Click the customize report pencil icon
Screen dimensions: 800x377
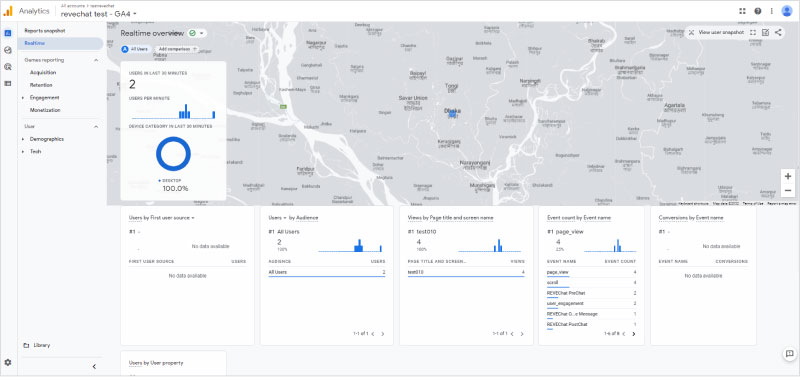click(765, 32)
